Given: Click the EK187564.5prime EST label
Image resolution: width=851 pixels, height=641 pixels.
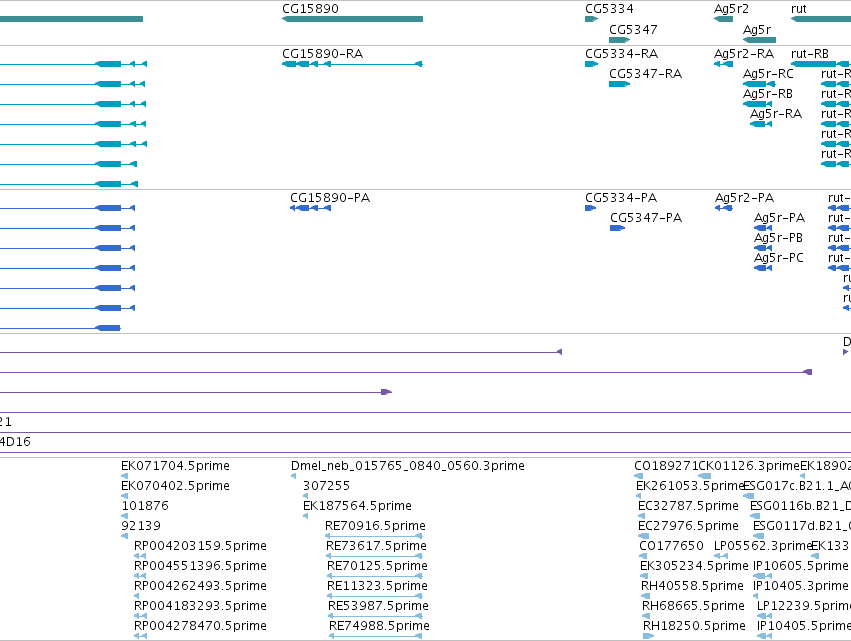Looking at the screenshot, I should point(357,506).
